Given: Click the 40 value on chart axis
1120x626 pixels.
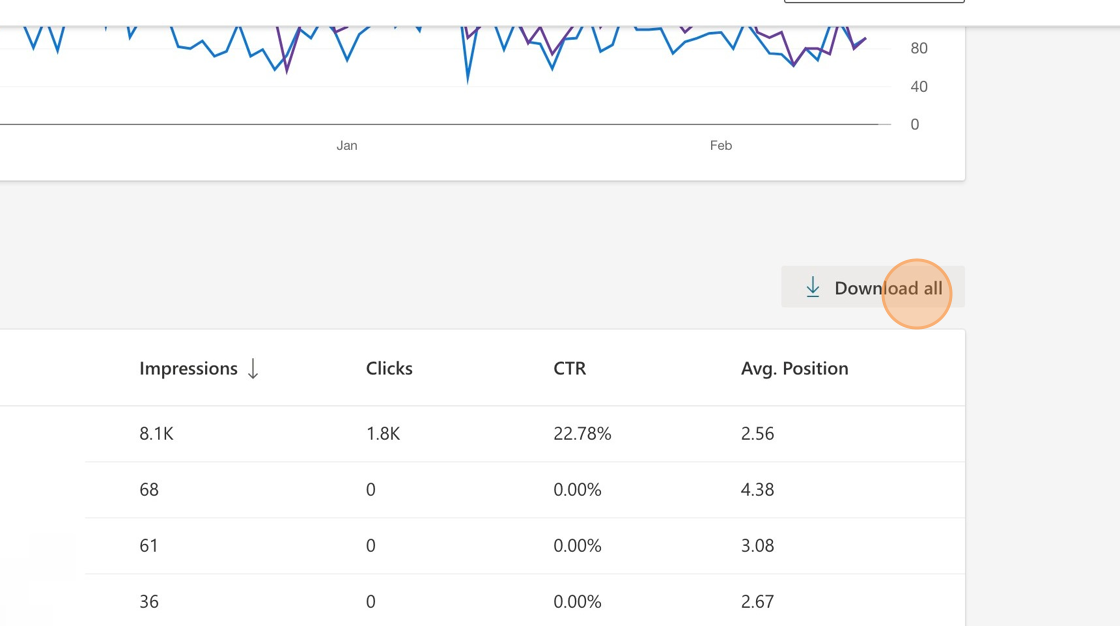Looking at the screenshot, I should coord(919,86).
